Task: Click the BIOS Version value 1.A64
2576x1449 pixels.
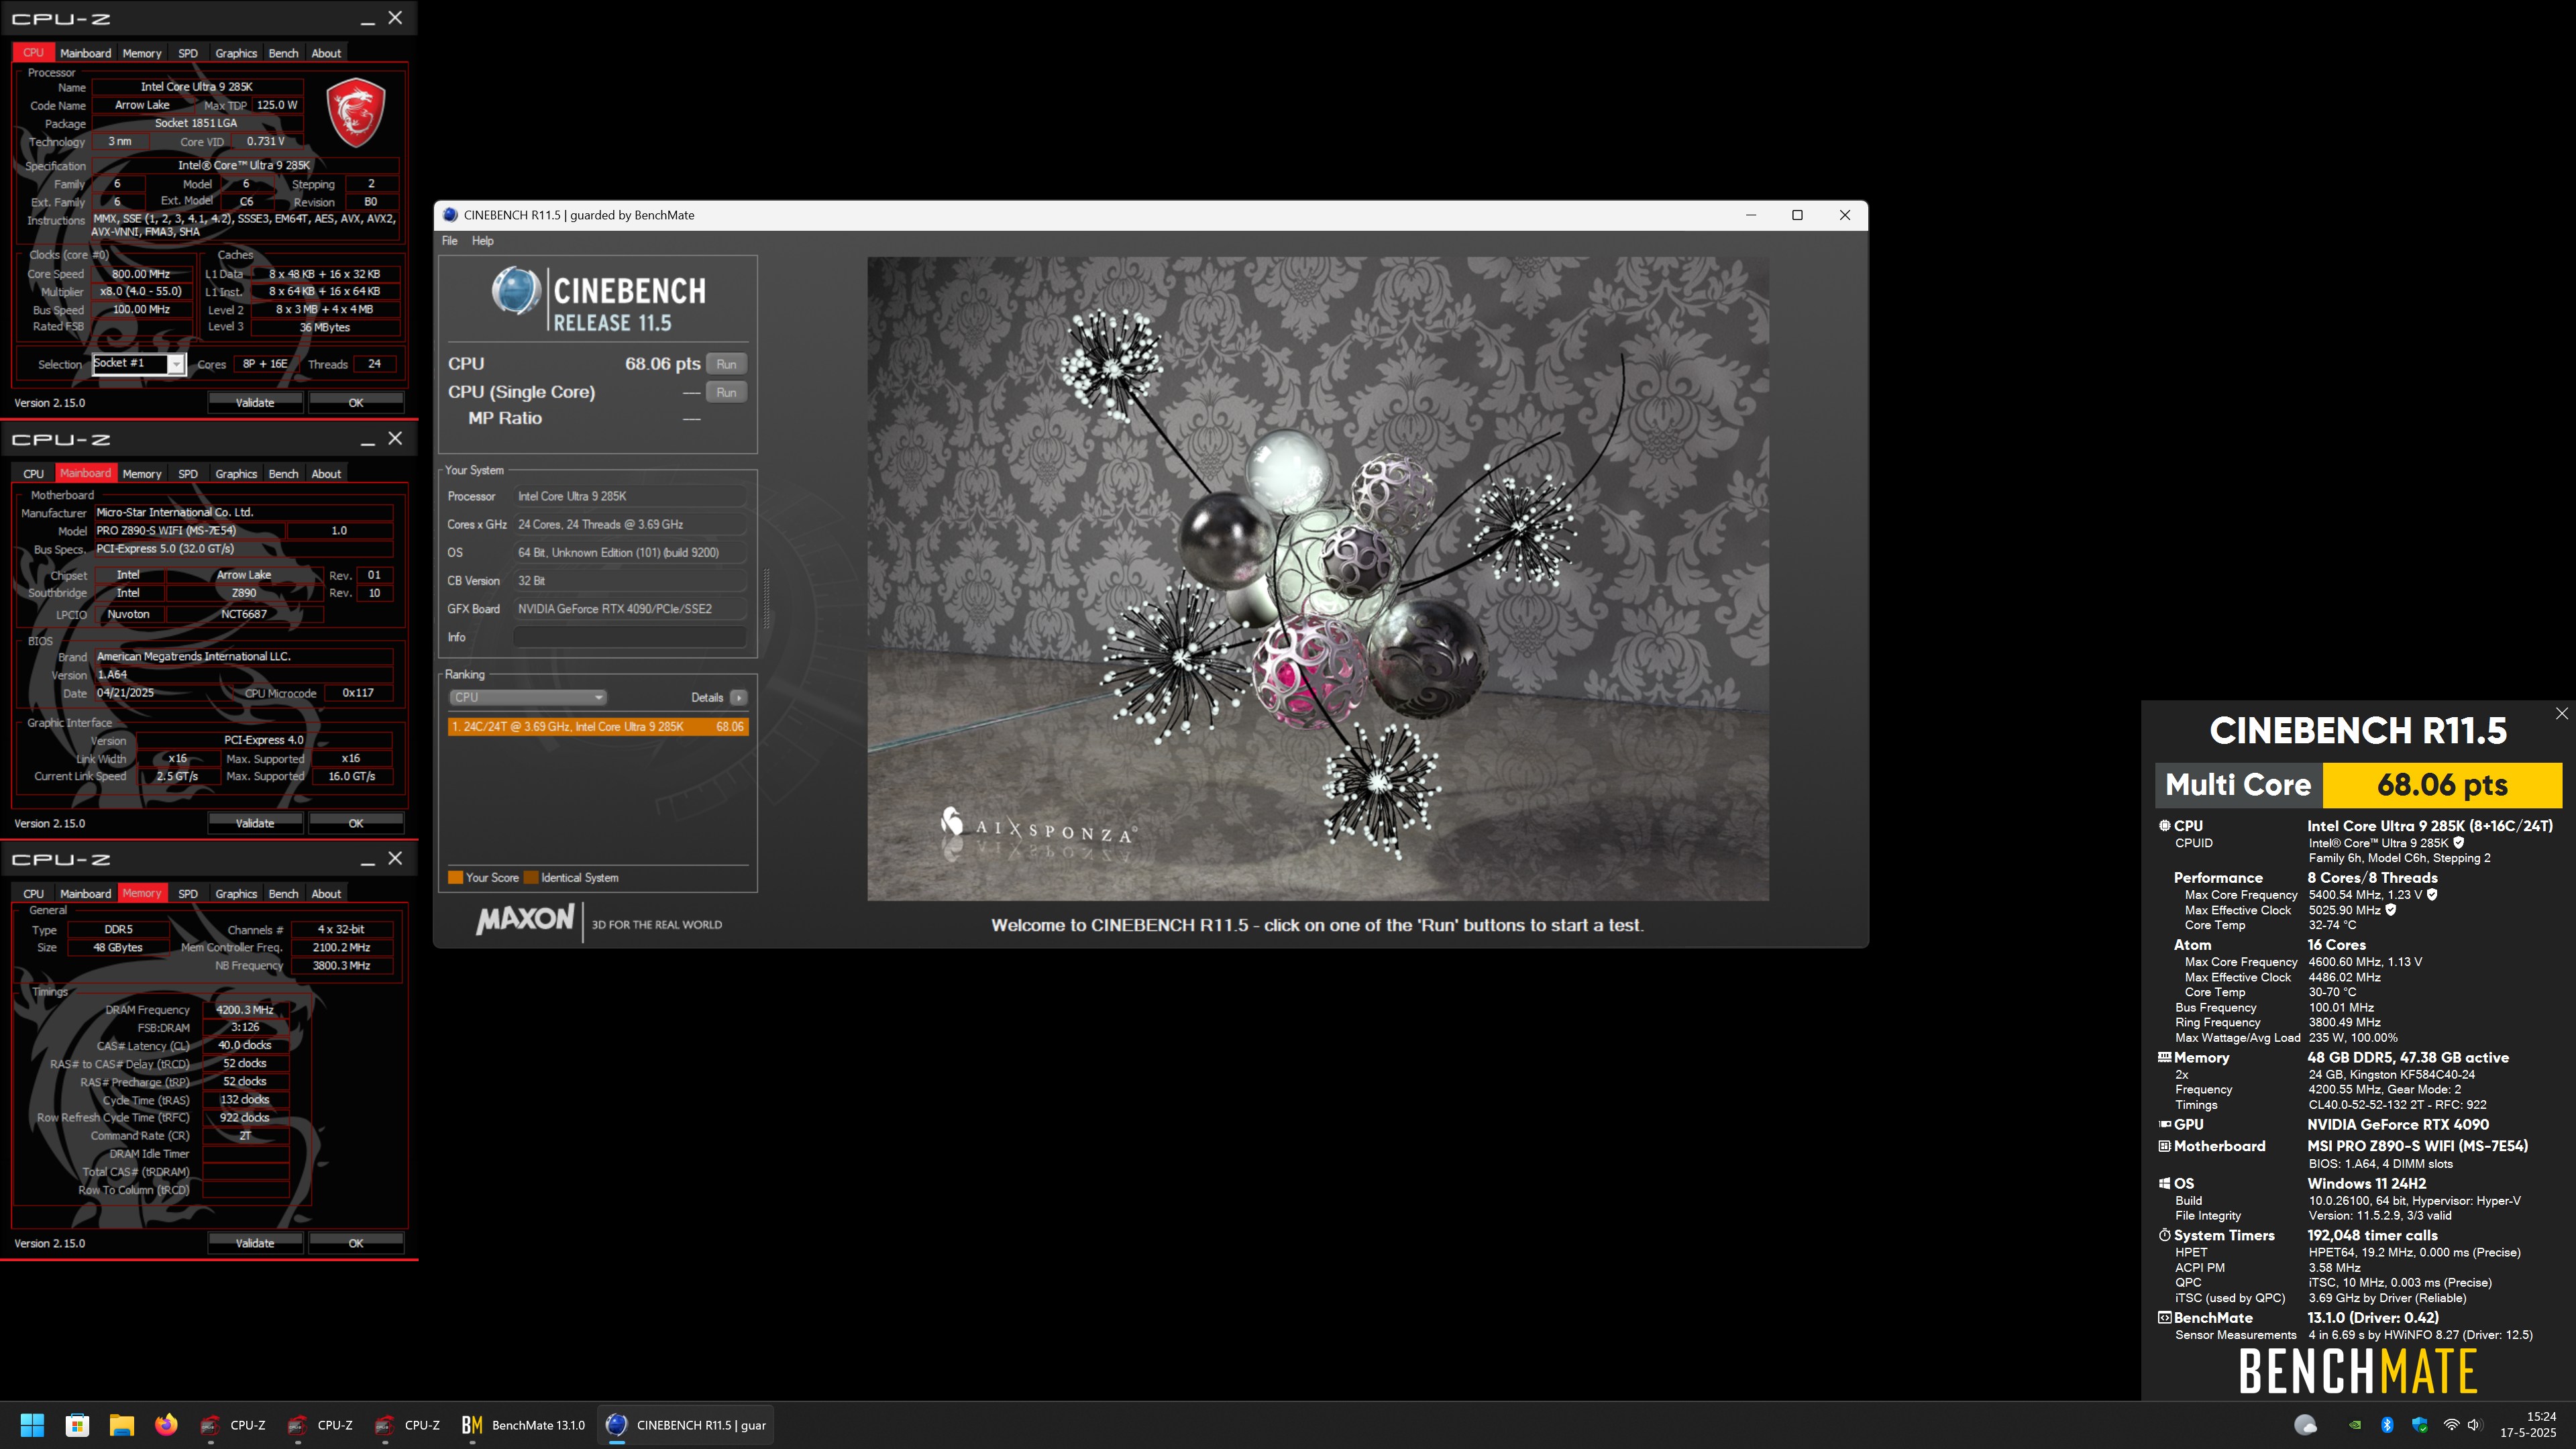Action: point(243,675)
